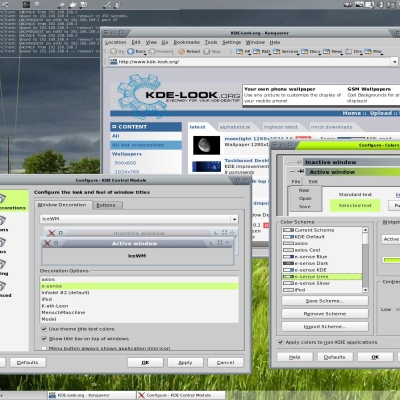Open the alphabetical tab on KDE-Look

point(235,127)
